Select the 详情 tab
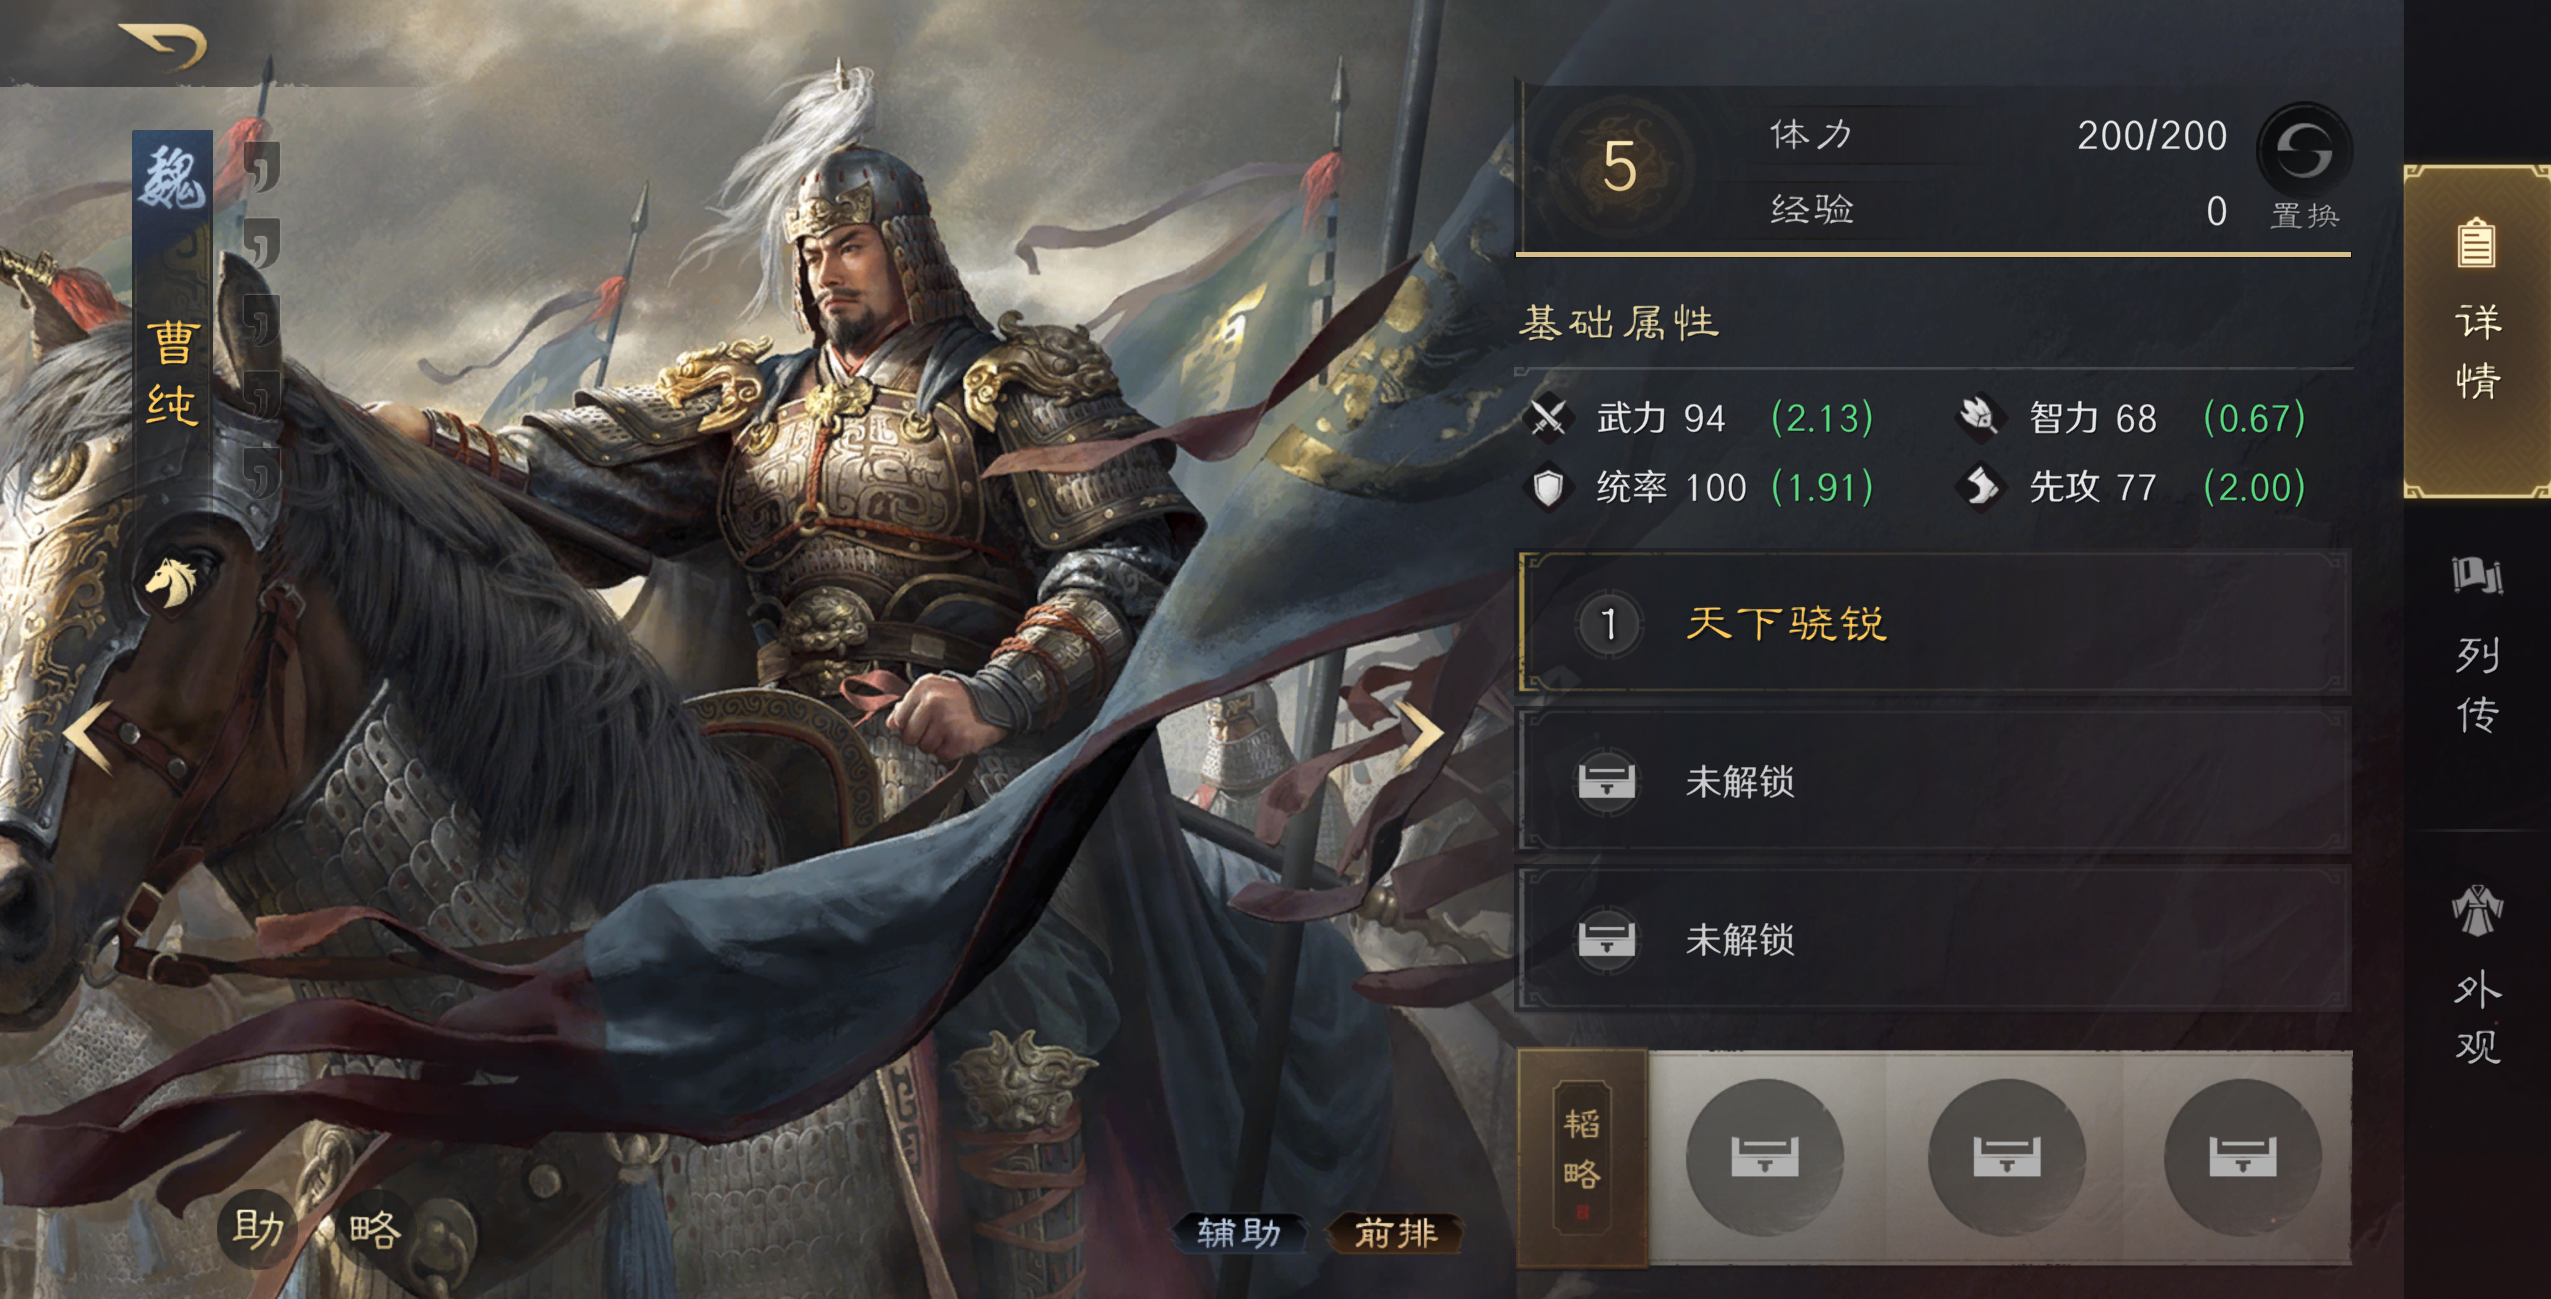The image size is (2551, 1299). point(2477,332)
